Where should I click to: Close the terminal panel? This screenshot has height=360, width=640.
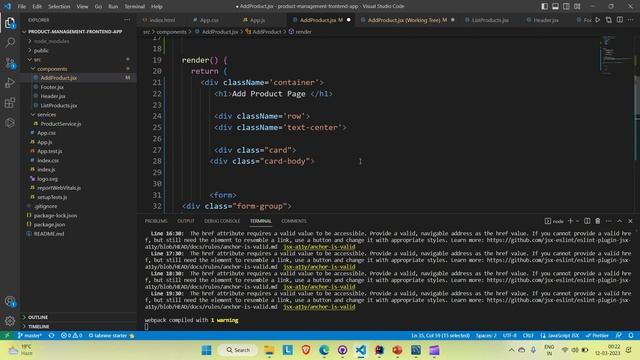[x=630, y=221]
